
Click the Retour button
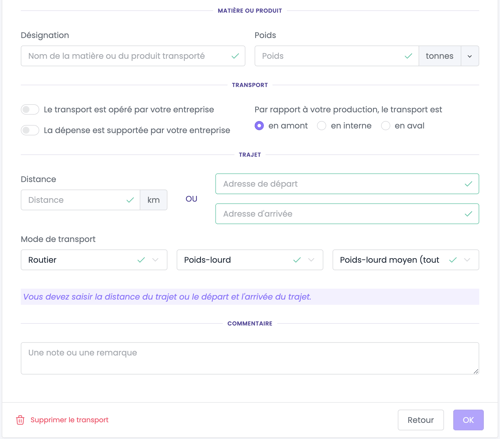421,420
